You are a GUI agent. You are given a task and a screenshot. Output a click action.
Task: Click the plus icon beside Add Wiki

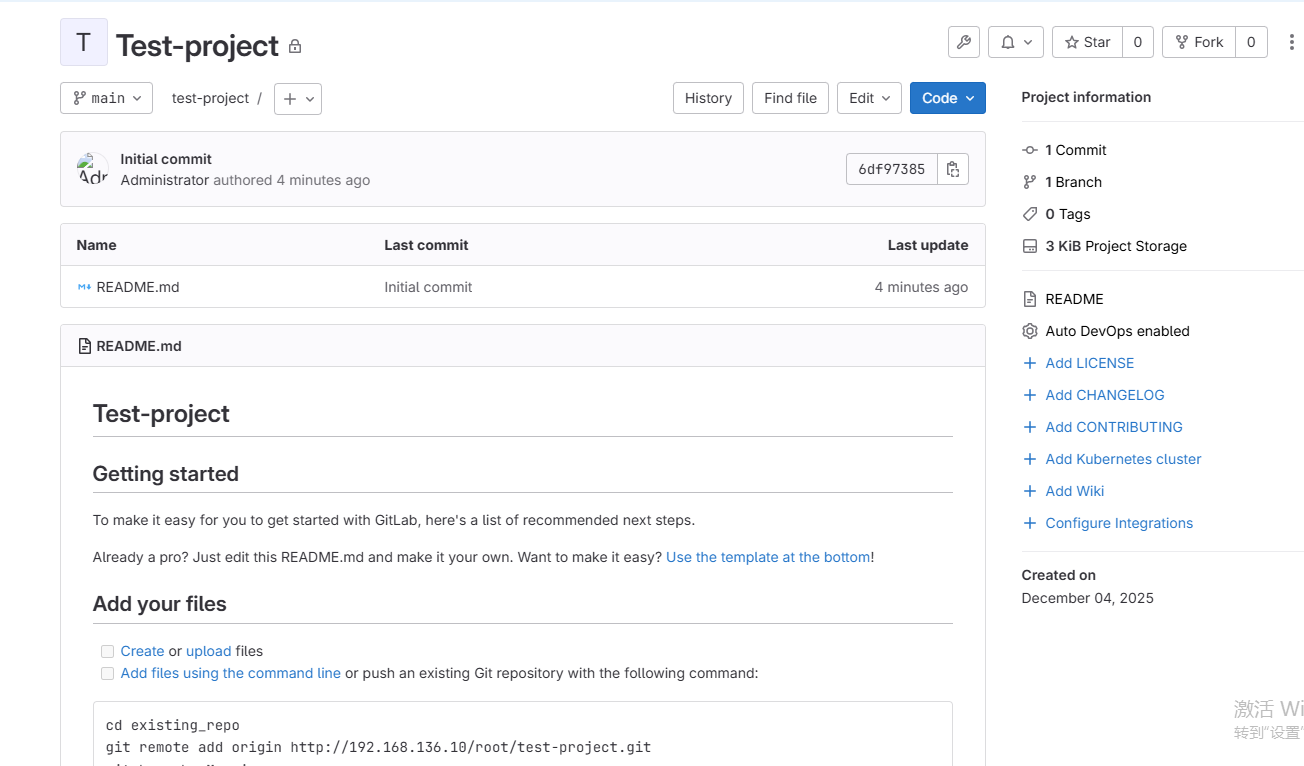pyautogui.click(x=1030, y=491)
